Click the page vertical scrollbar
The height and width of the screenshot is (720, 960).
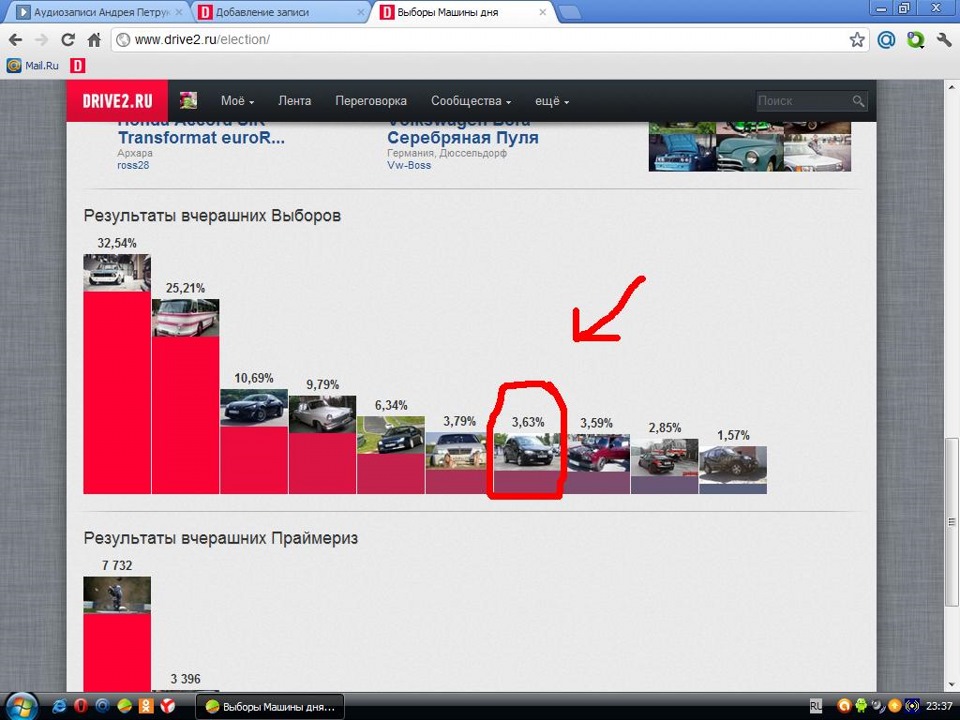pyautogui.click(x=951, y=522)
